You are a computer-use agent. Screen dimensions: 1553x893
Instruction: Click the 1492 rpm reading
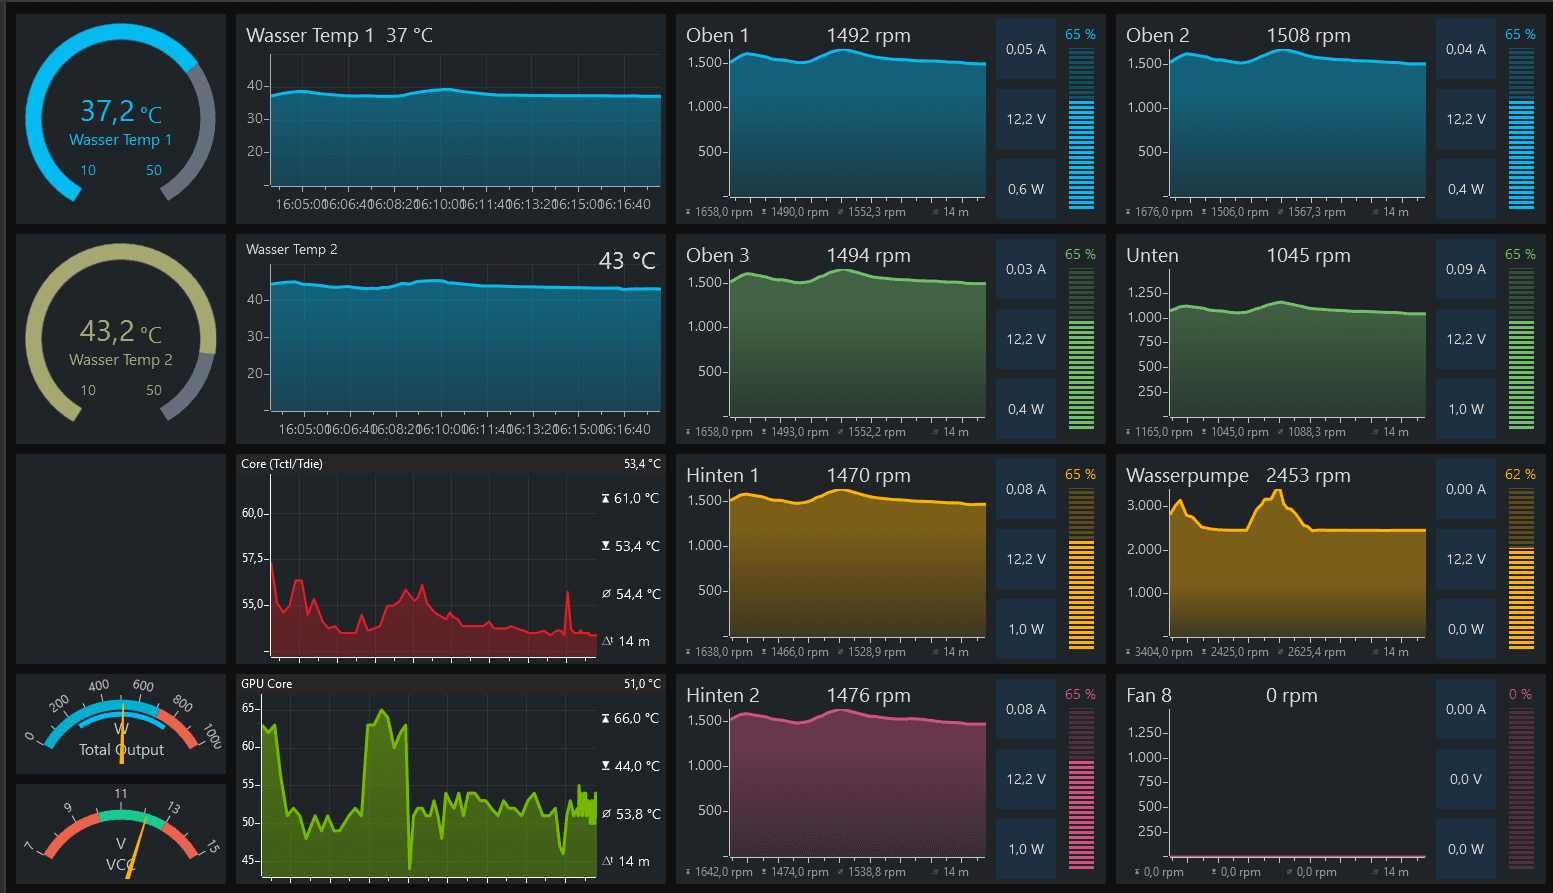(x=868, y=35)
